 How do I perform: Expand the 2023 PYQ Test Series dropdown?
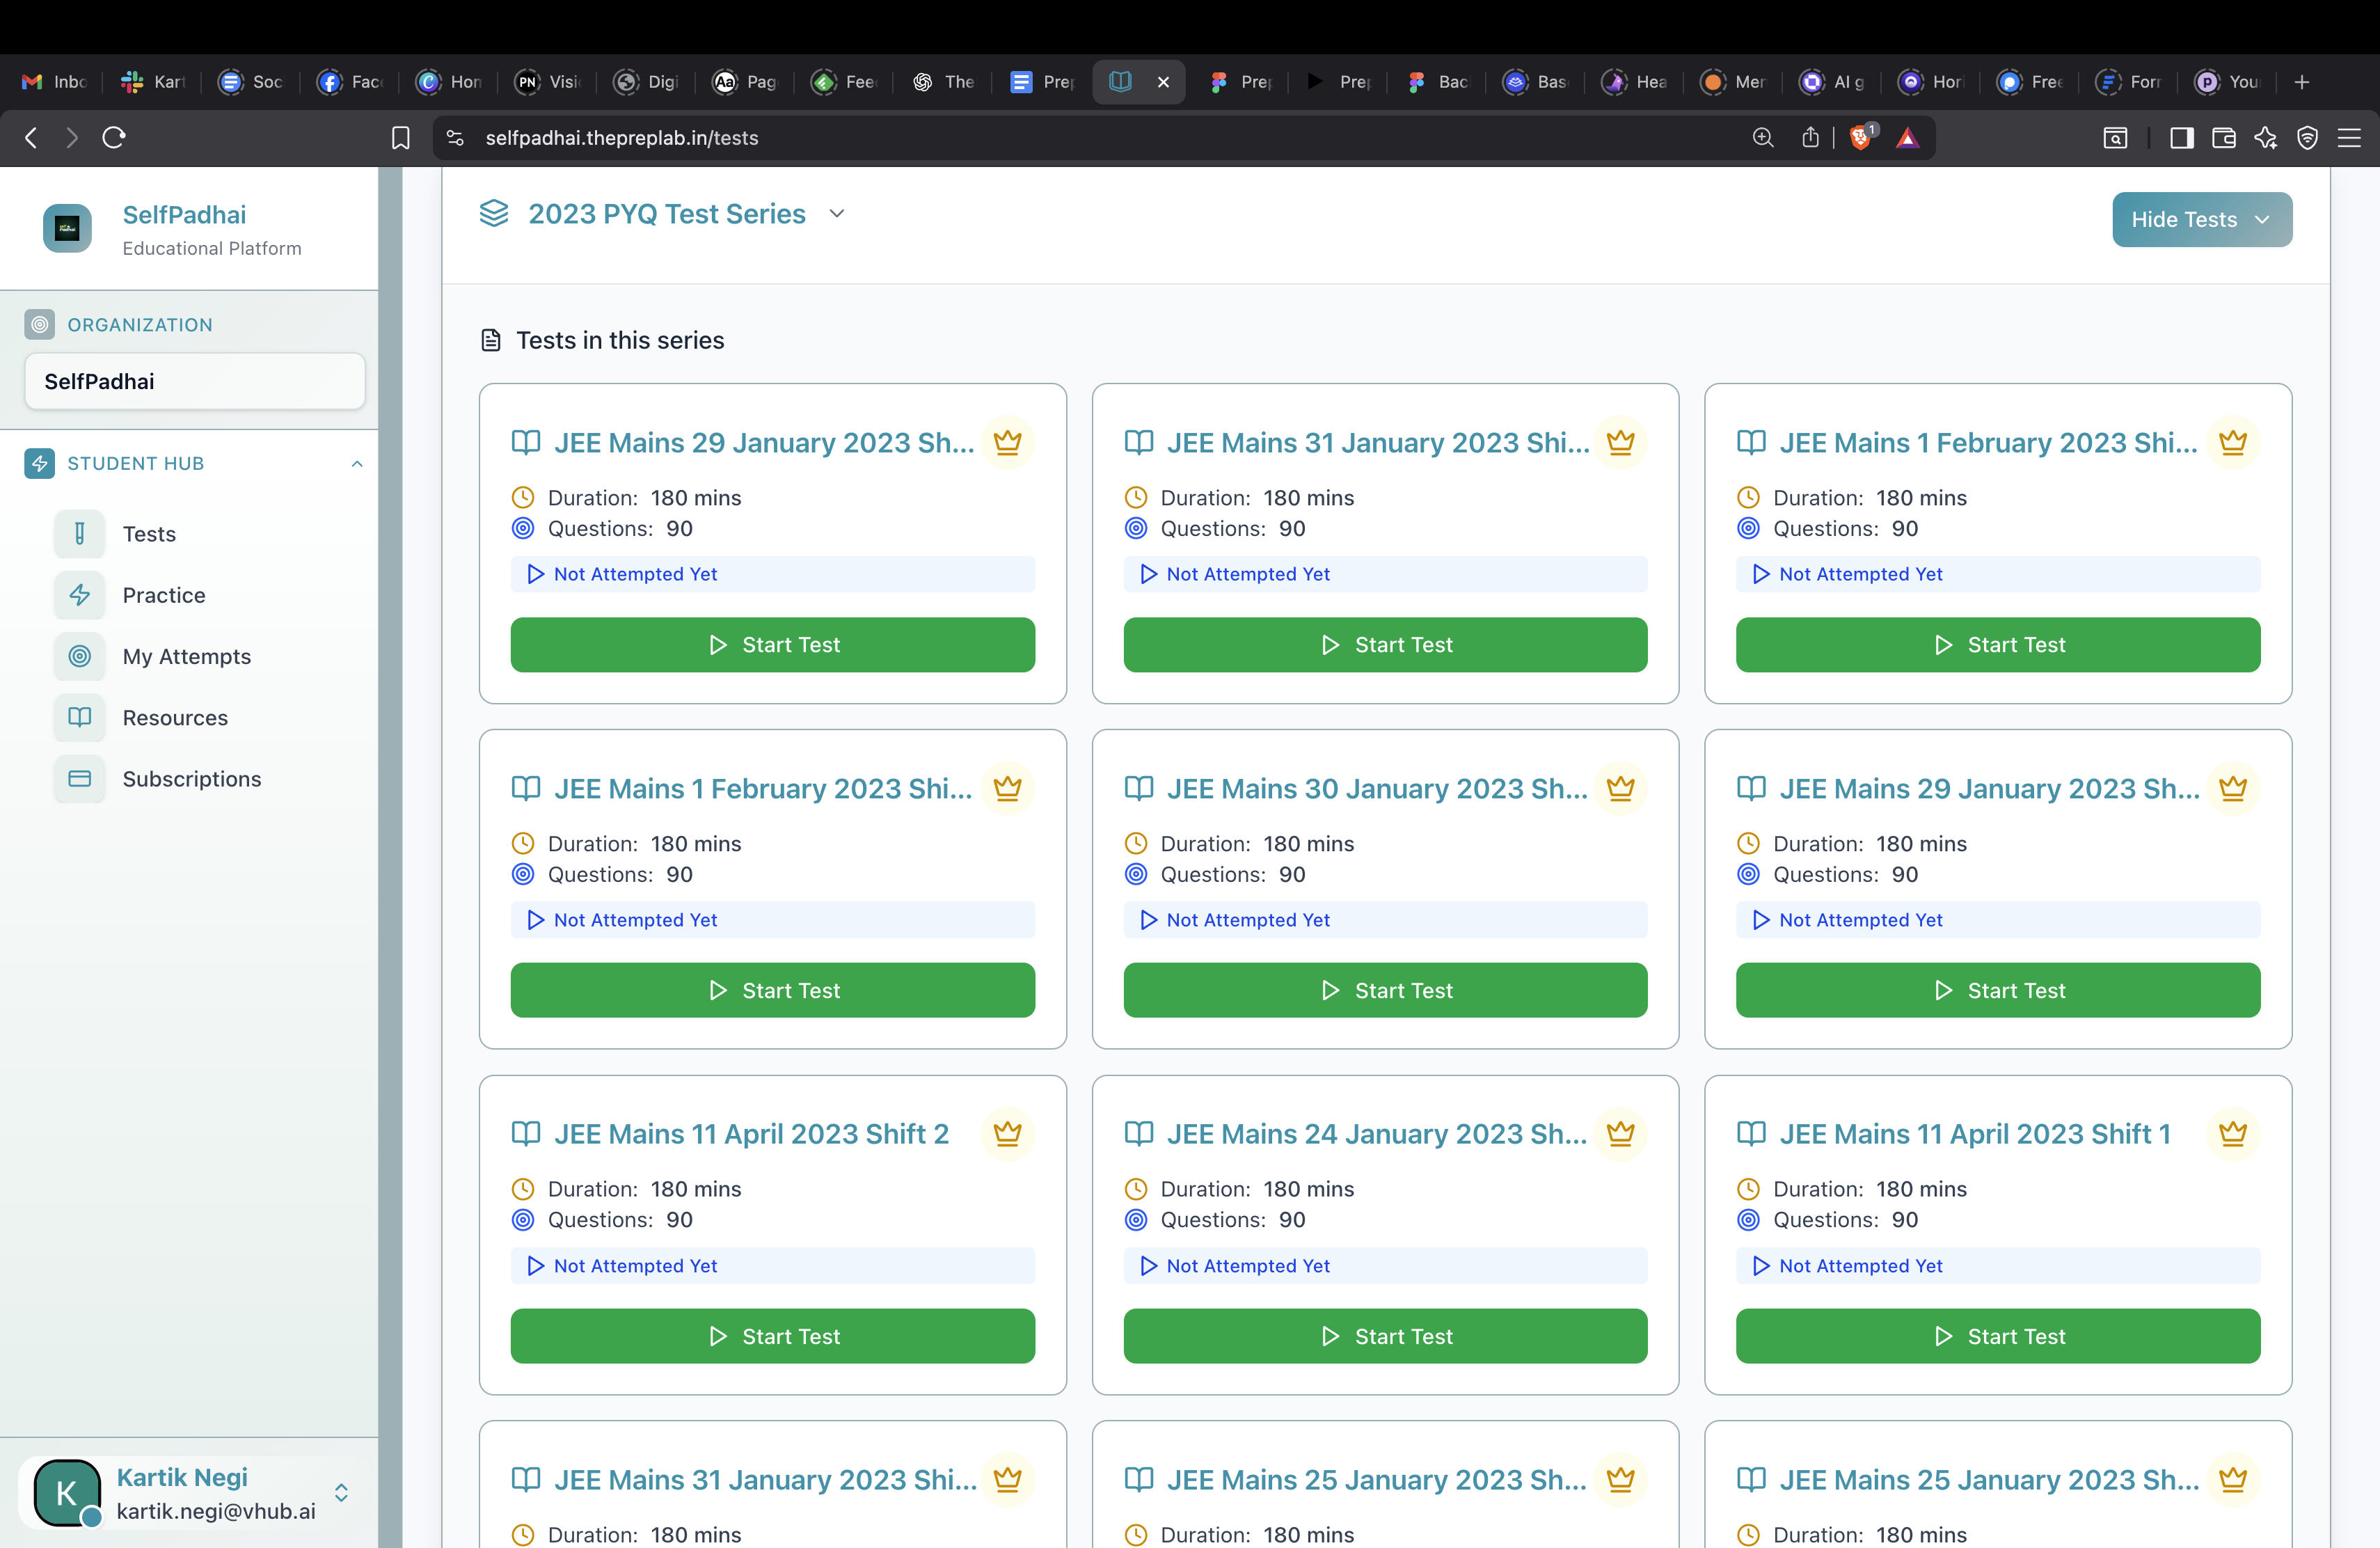tap(837, 214)
